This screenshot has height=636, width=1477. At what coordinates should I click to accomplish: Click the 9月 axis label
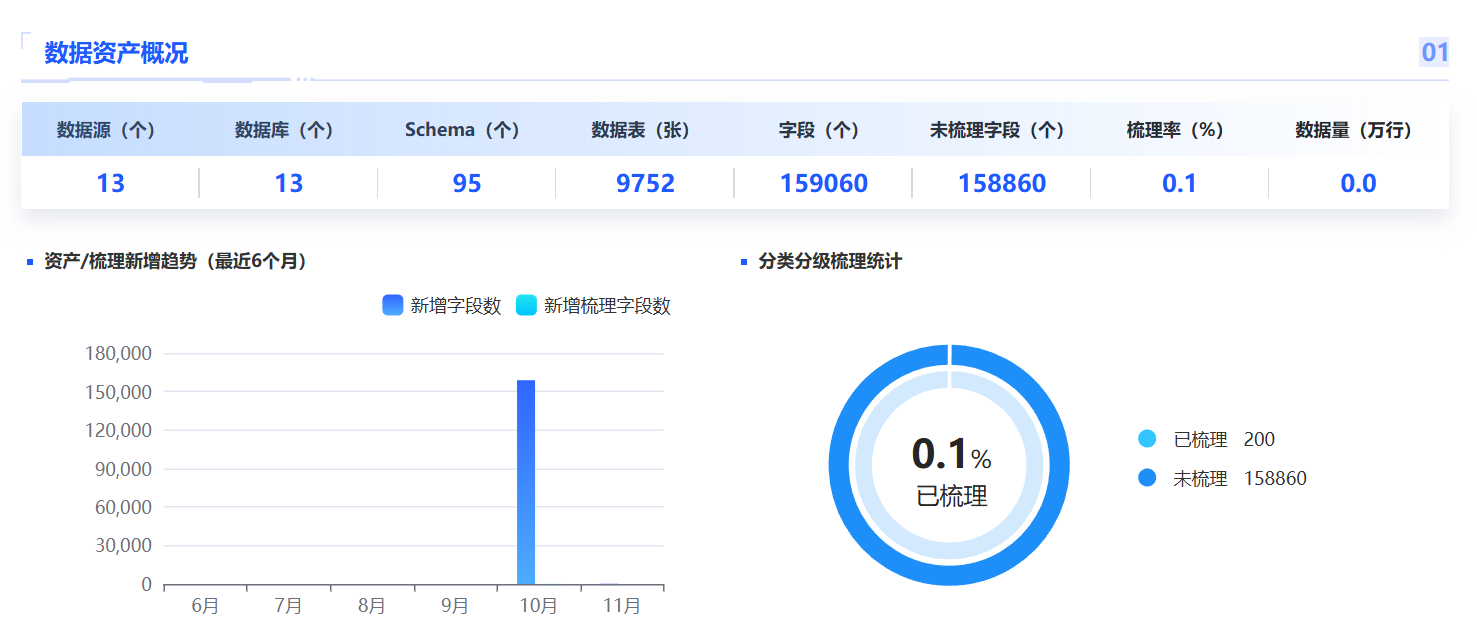pos(455,606)
